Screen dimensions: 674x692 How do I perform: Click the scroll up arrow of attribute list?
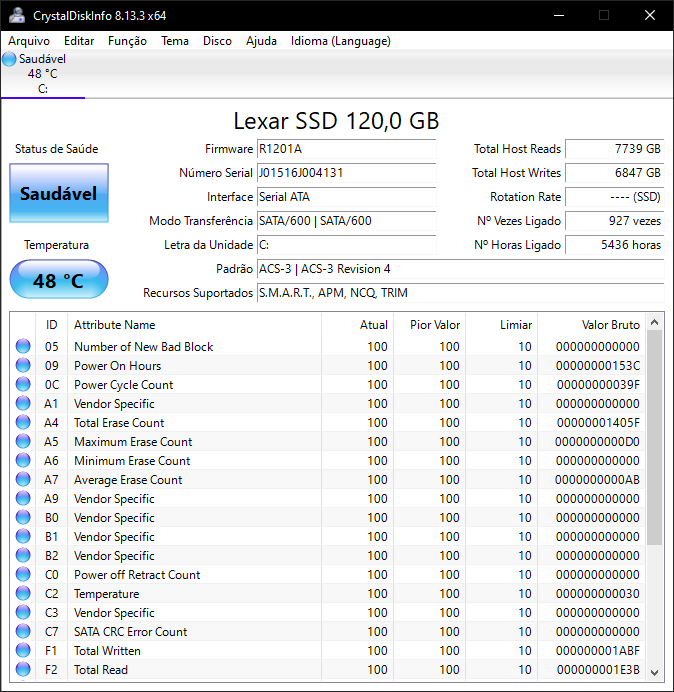[655, 322]
